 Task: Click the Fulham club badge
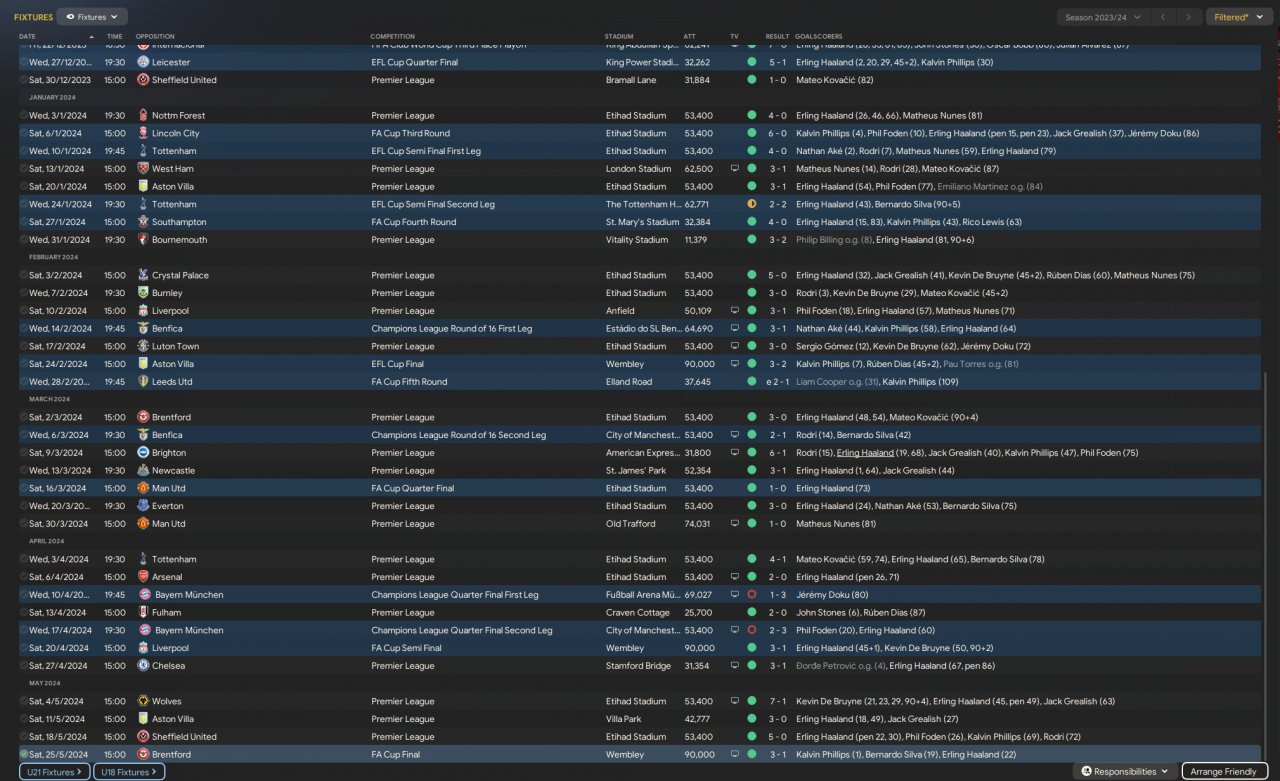tap(143, 613)
